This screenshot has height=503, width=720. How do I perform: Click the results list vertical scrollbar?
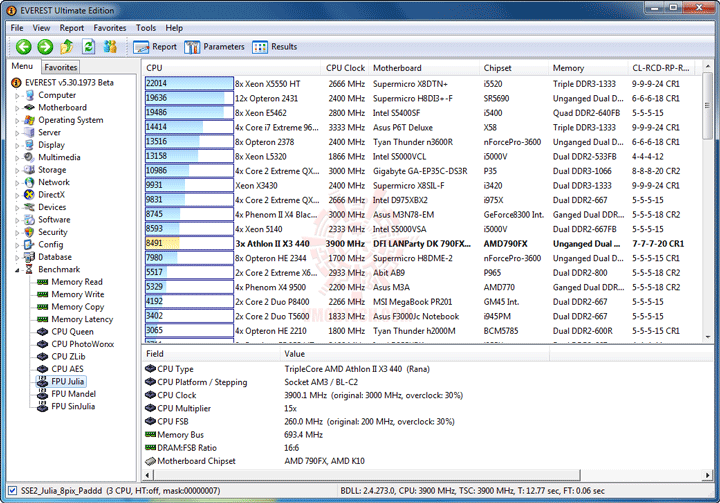(x=708, y=202)
